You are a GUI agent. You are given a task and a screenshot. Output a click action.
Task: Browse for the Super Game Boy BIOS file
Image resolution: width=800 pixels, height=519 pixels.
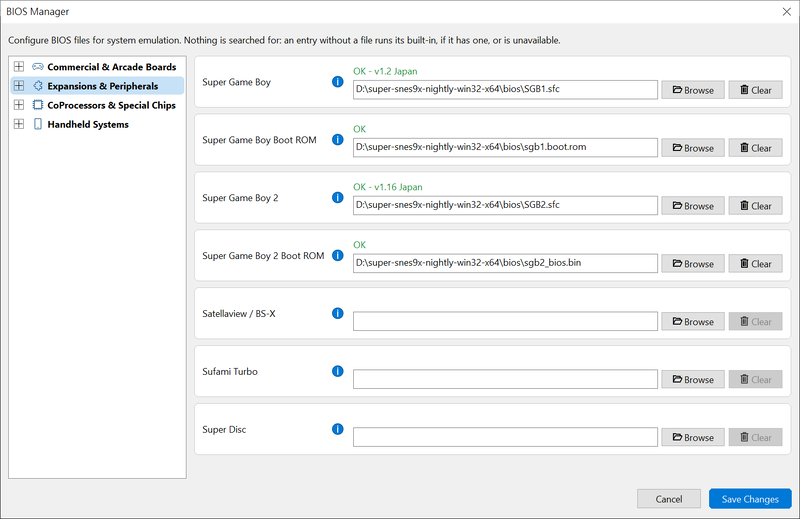pyautogui.click(x=693, y=90)
